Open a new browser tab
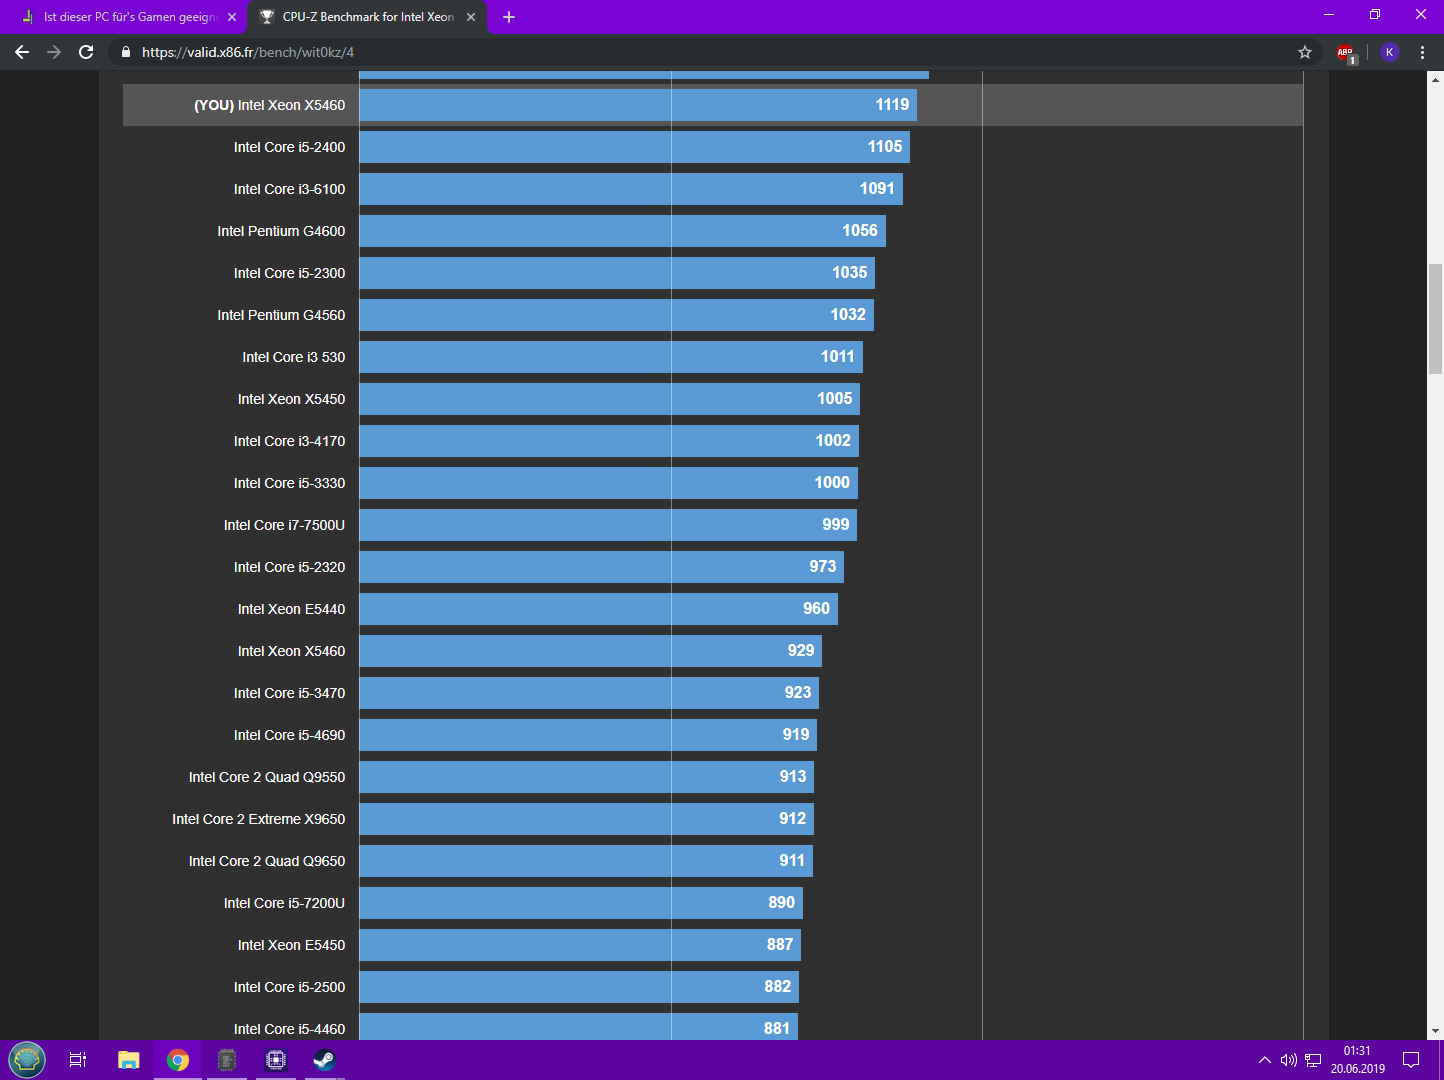This screenshot has width=1444, height=1080. [x=509, y=17]
